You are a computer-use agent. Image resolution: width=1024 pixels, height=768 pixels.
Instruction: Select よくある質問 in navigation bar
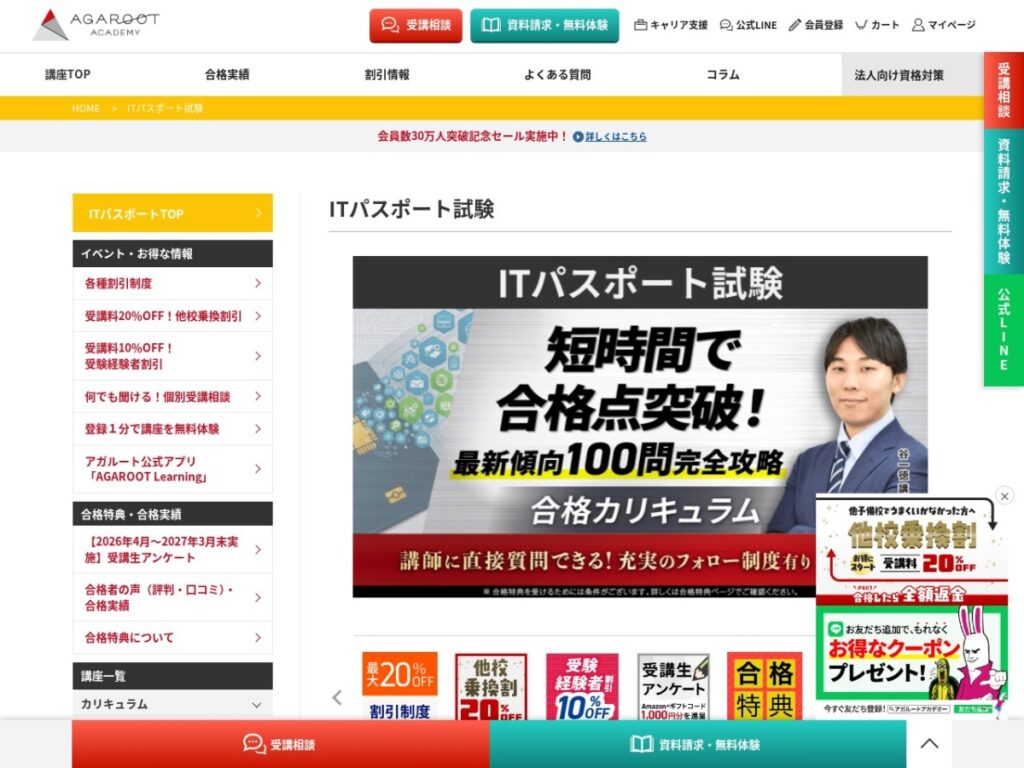(557, 74)
